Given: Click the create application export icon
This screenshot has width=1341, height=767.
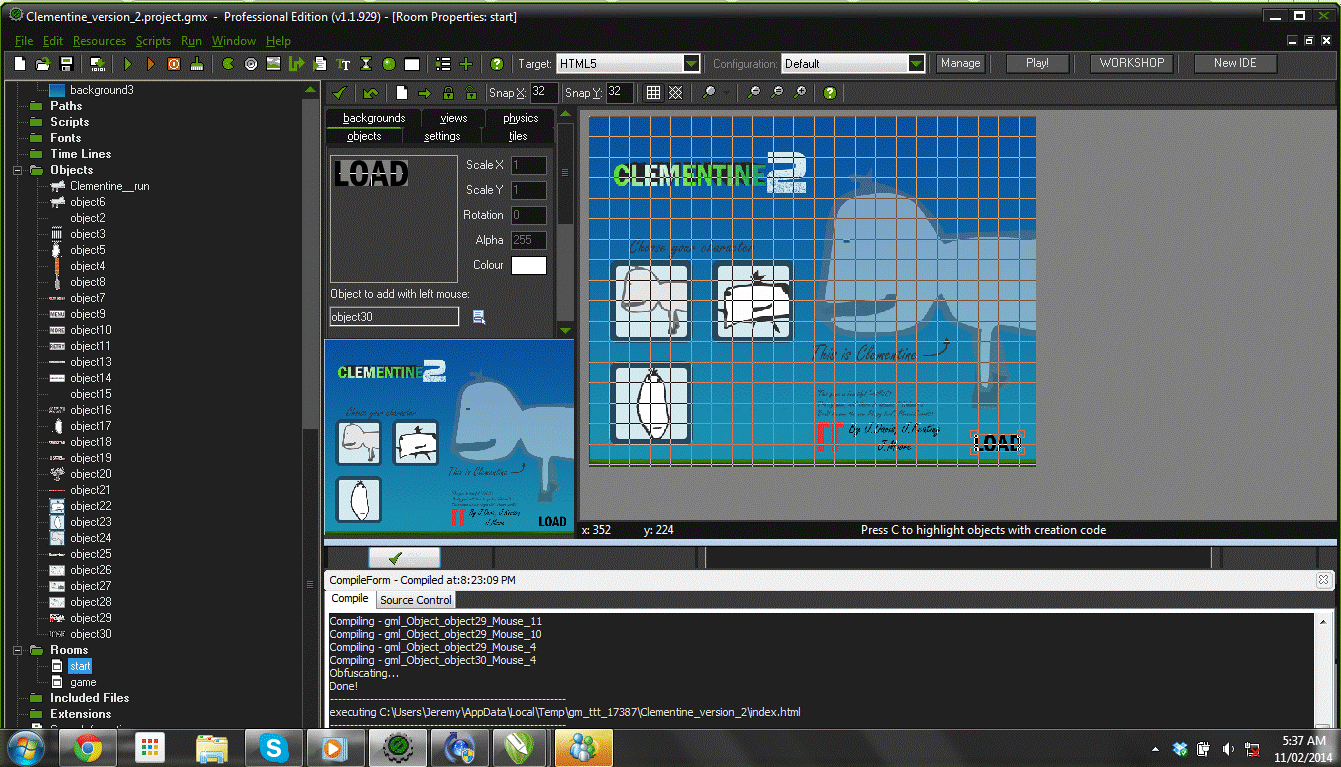Looking at the screenshot, I should coord(97,63).
